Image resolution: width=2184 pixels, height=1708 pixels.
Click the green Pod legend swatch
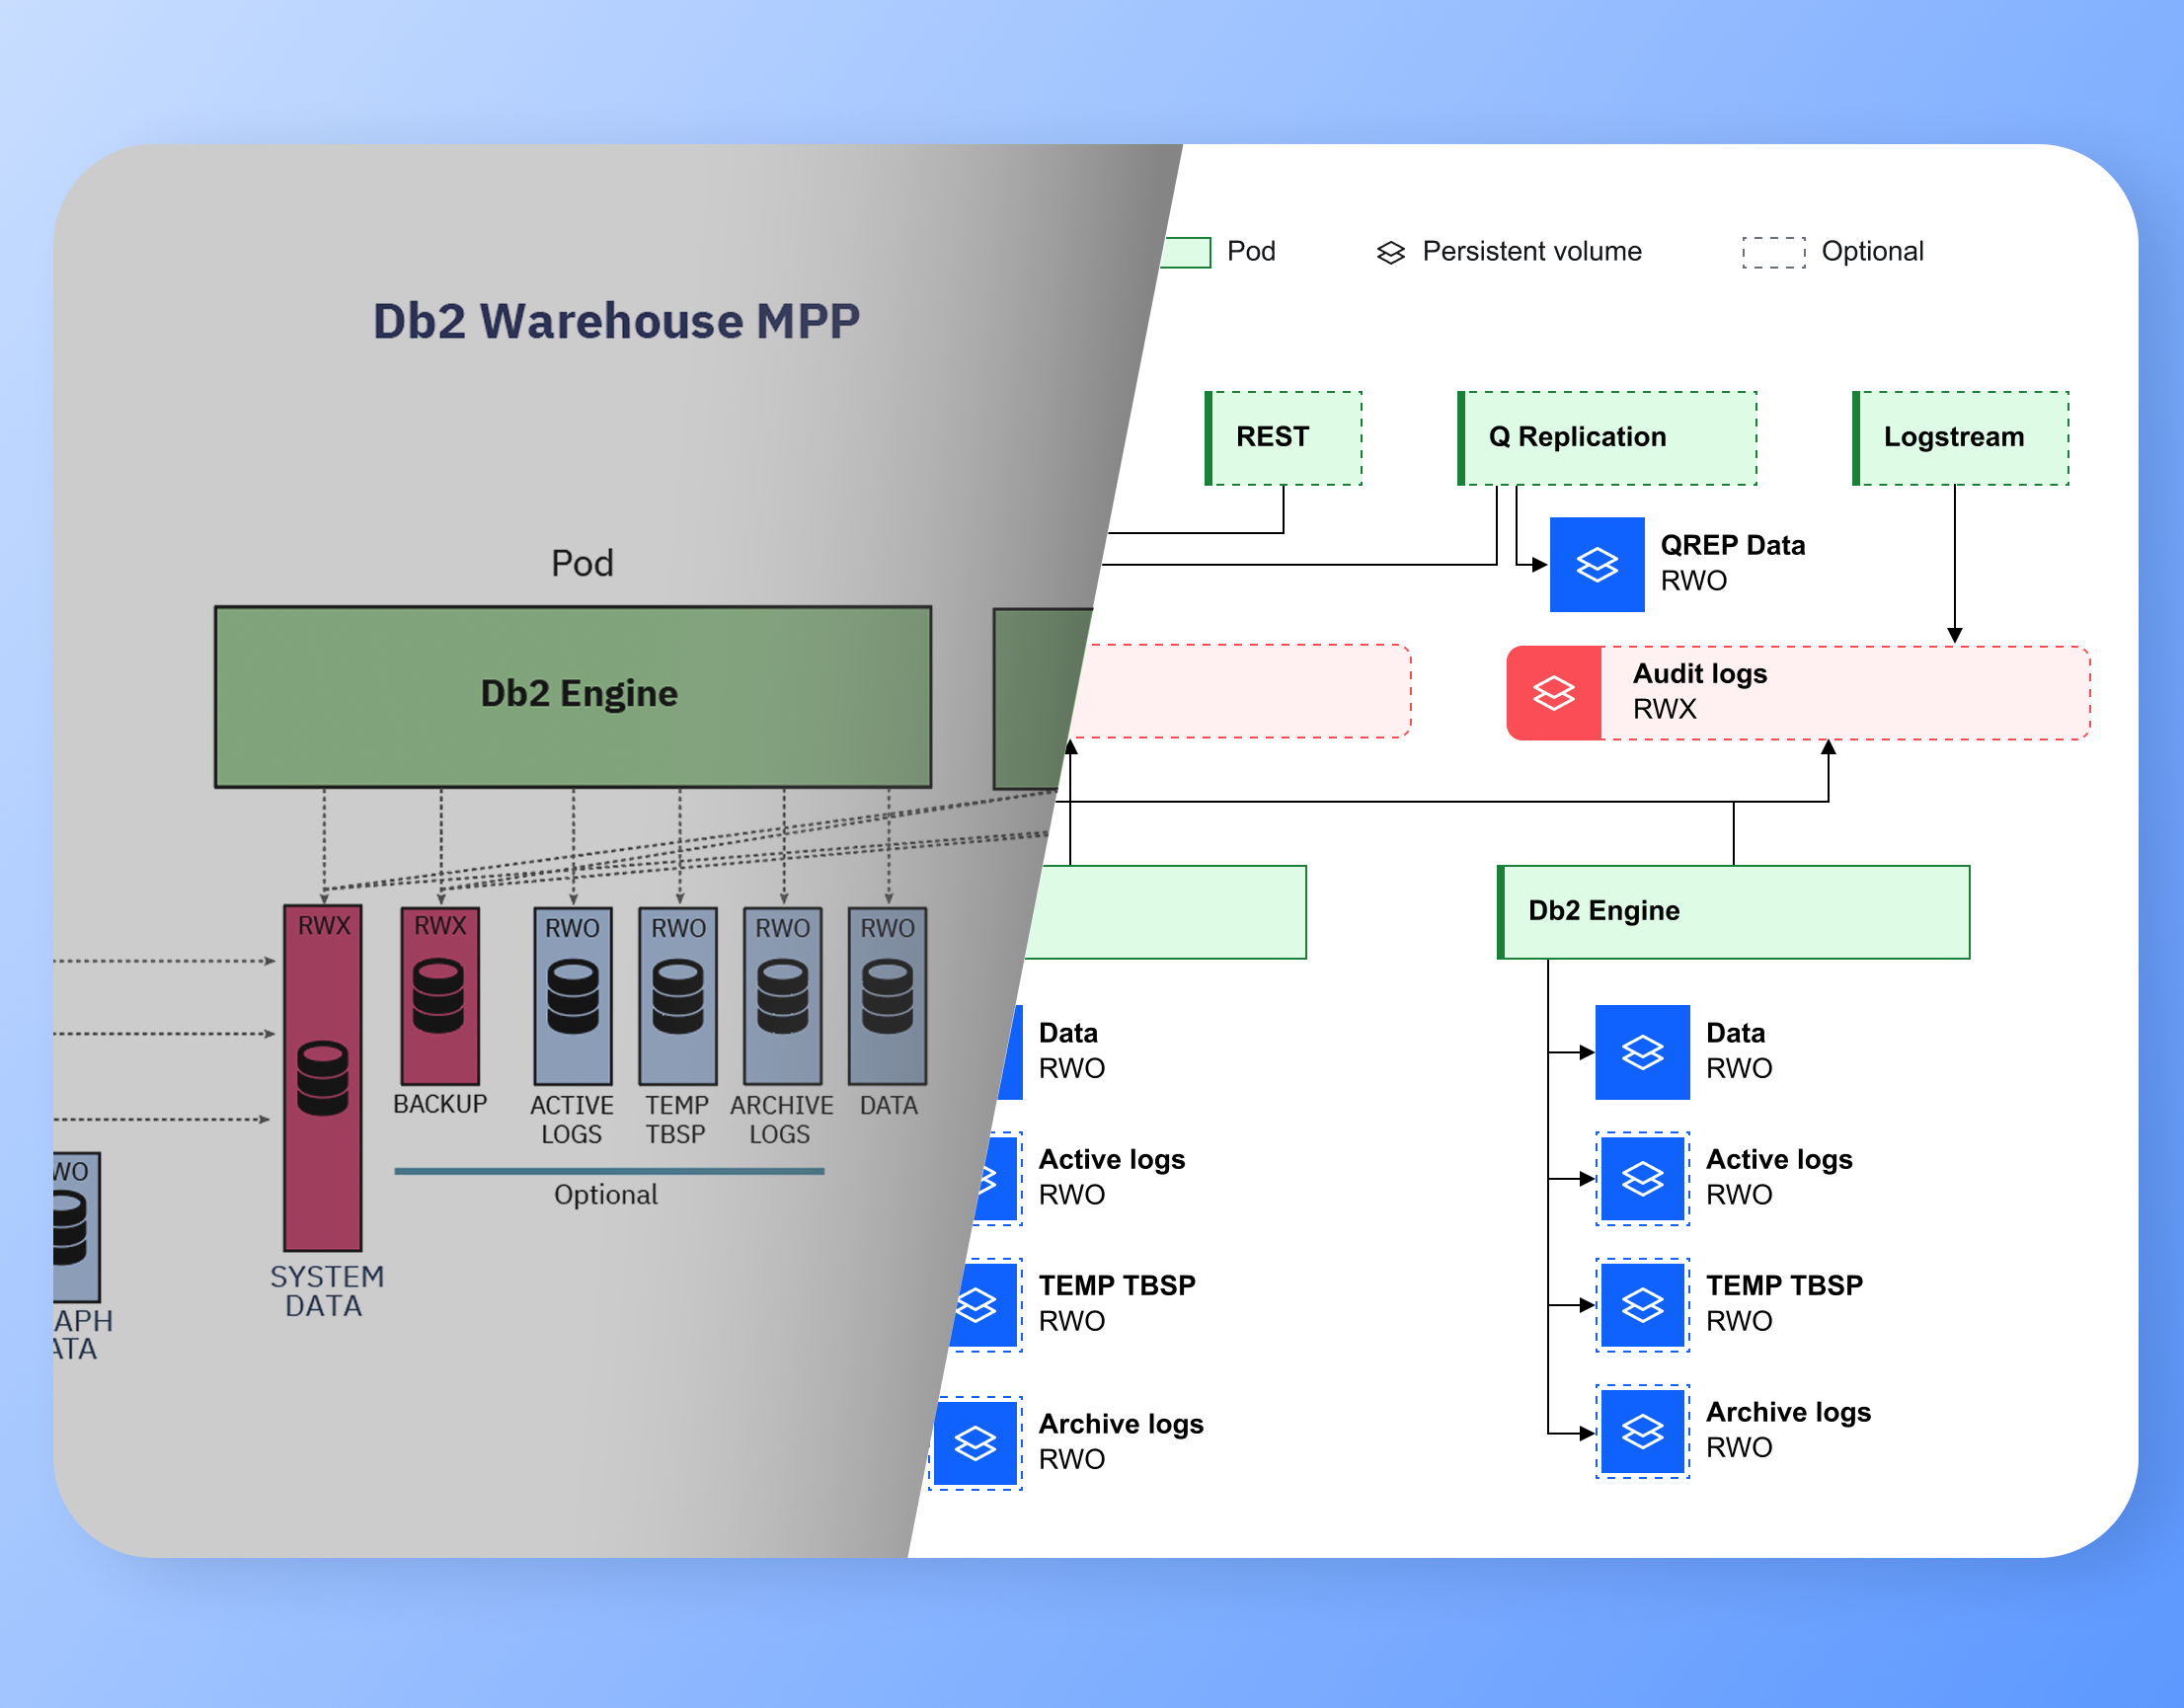pyautogui.click(x=1187, y=252)
